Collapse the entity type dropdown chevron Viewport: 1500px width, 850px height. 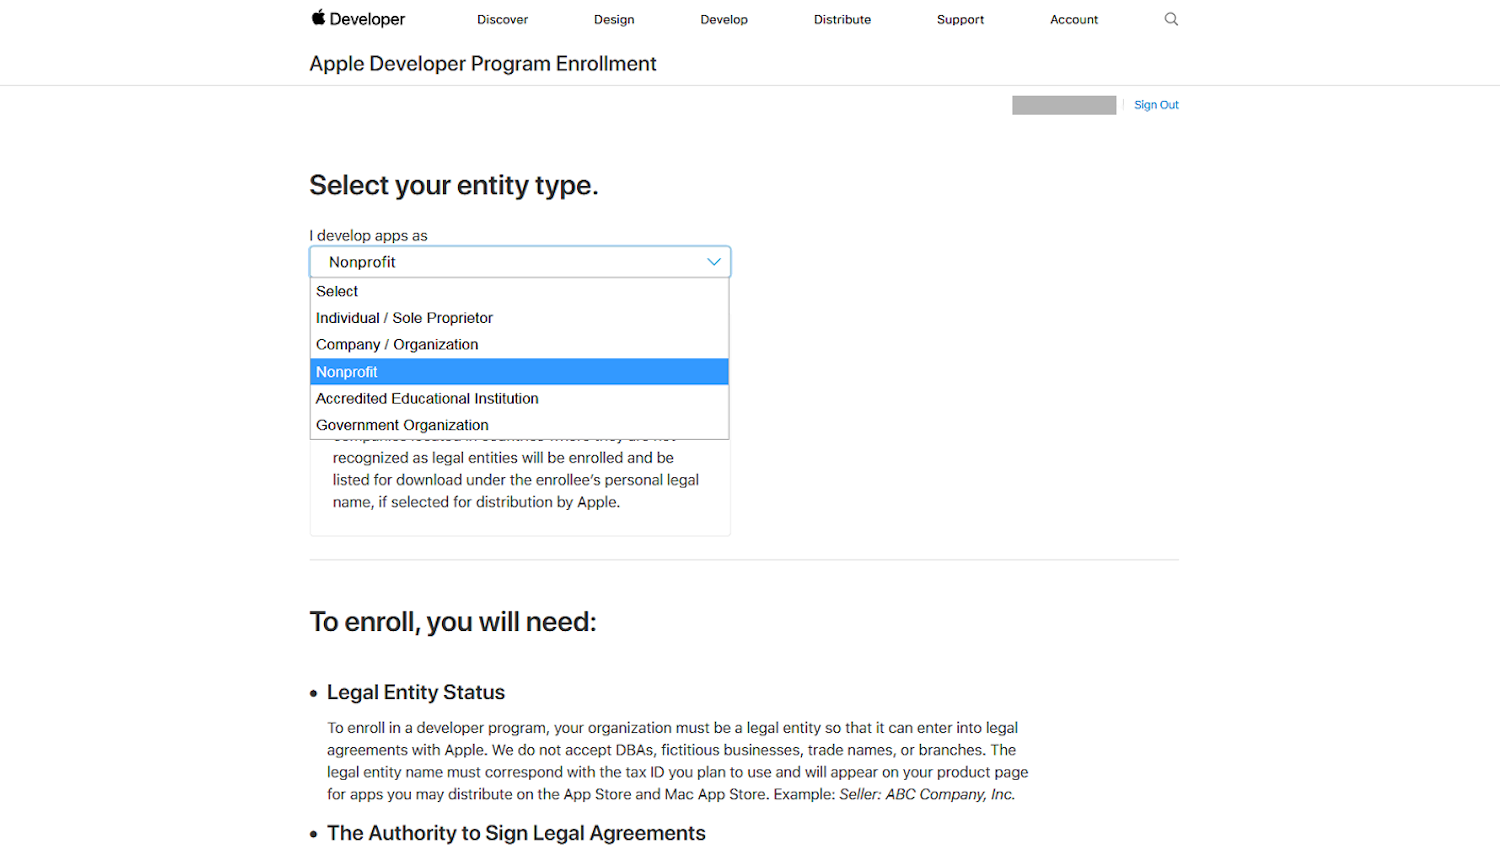tap(714, 262)
